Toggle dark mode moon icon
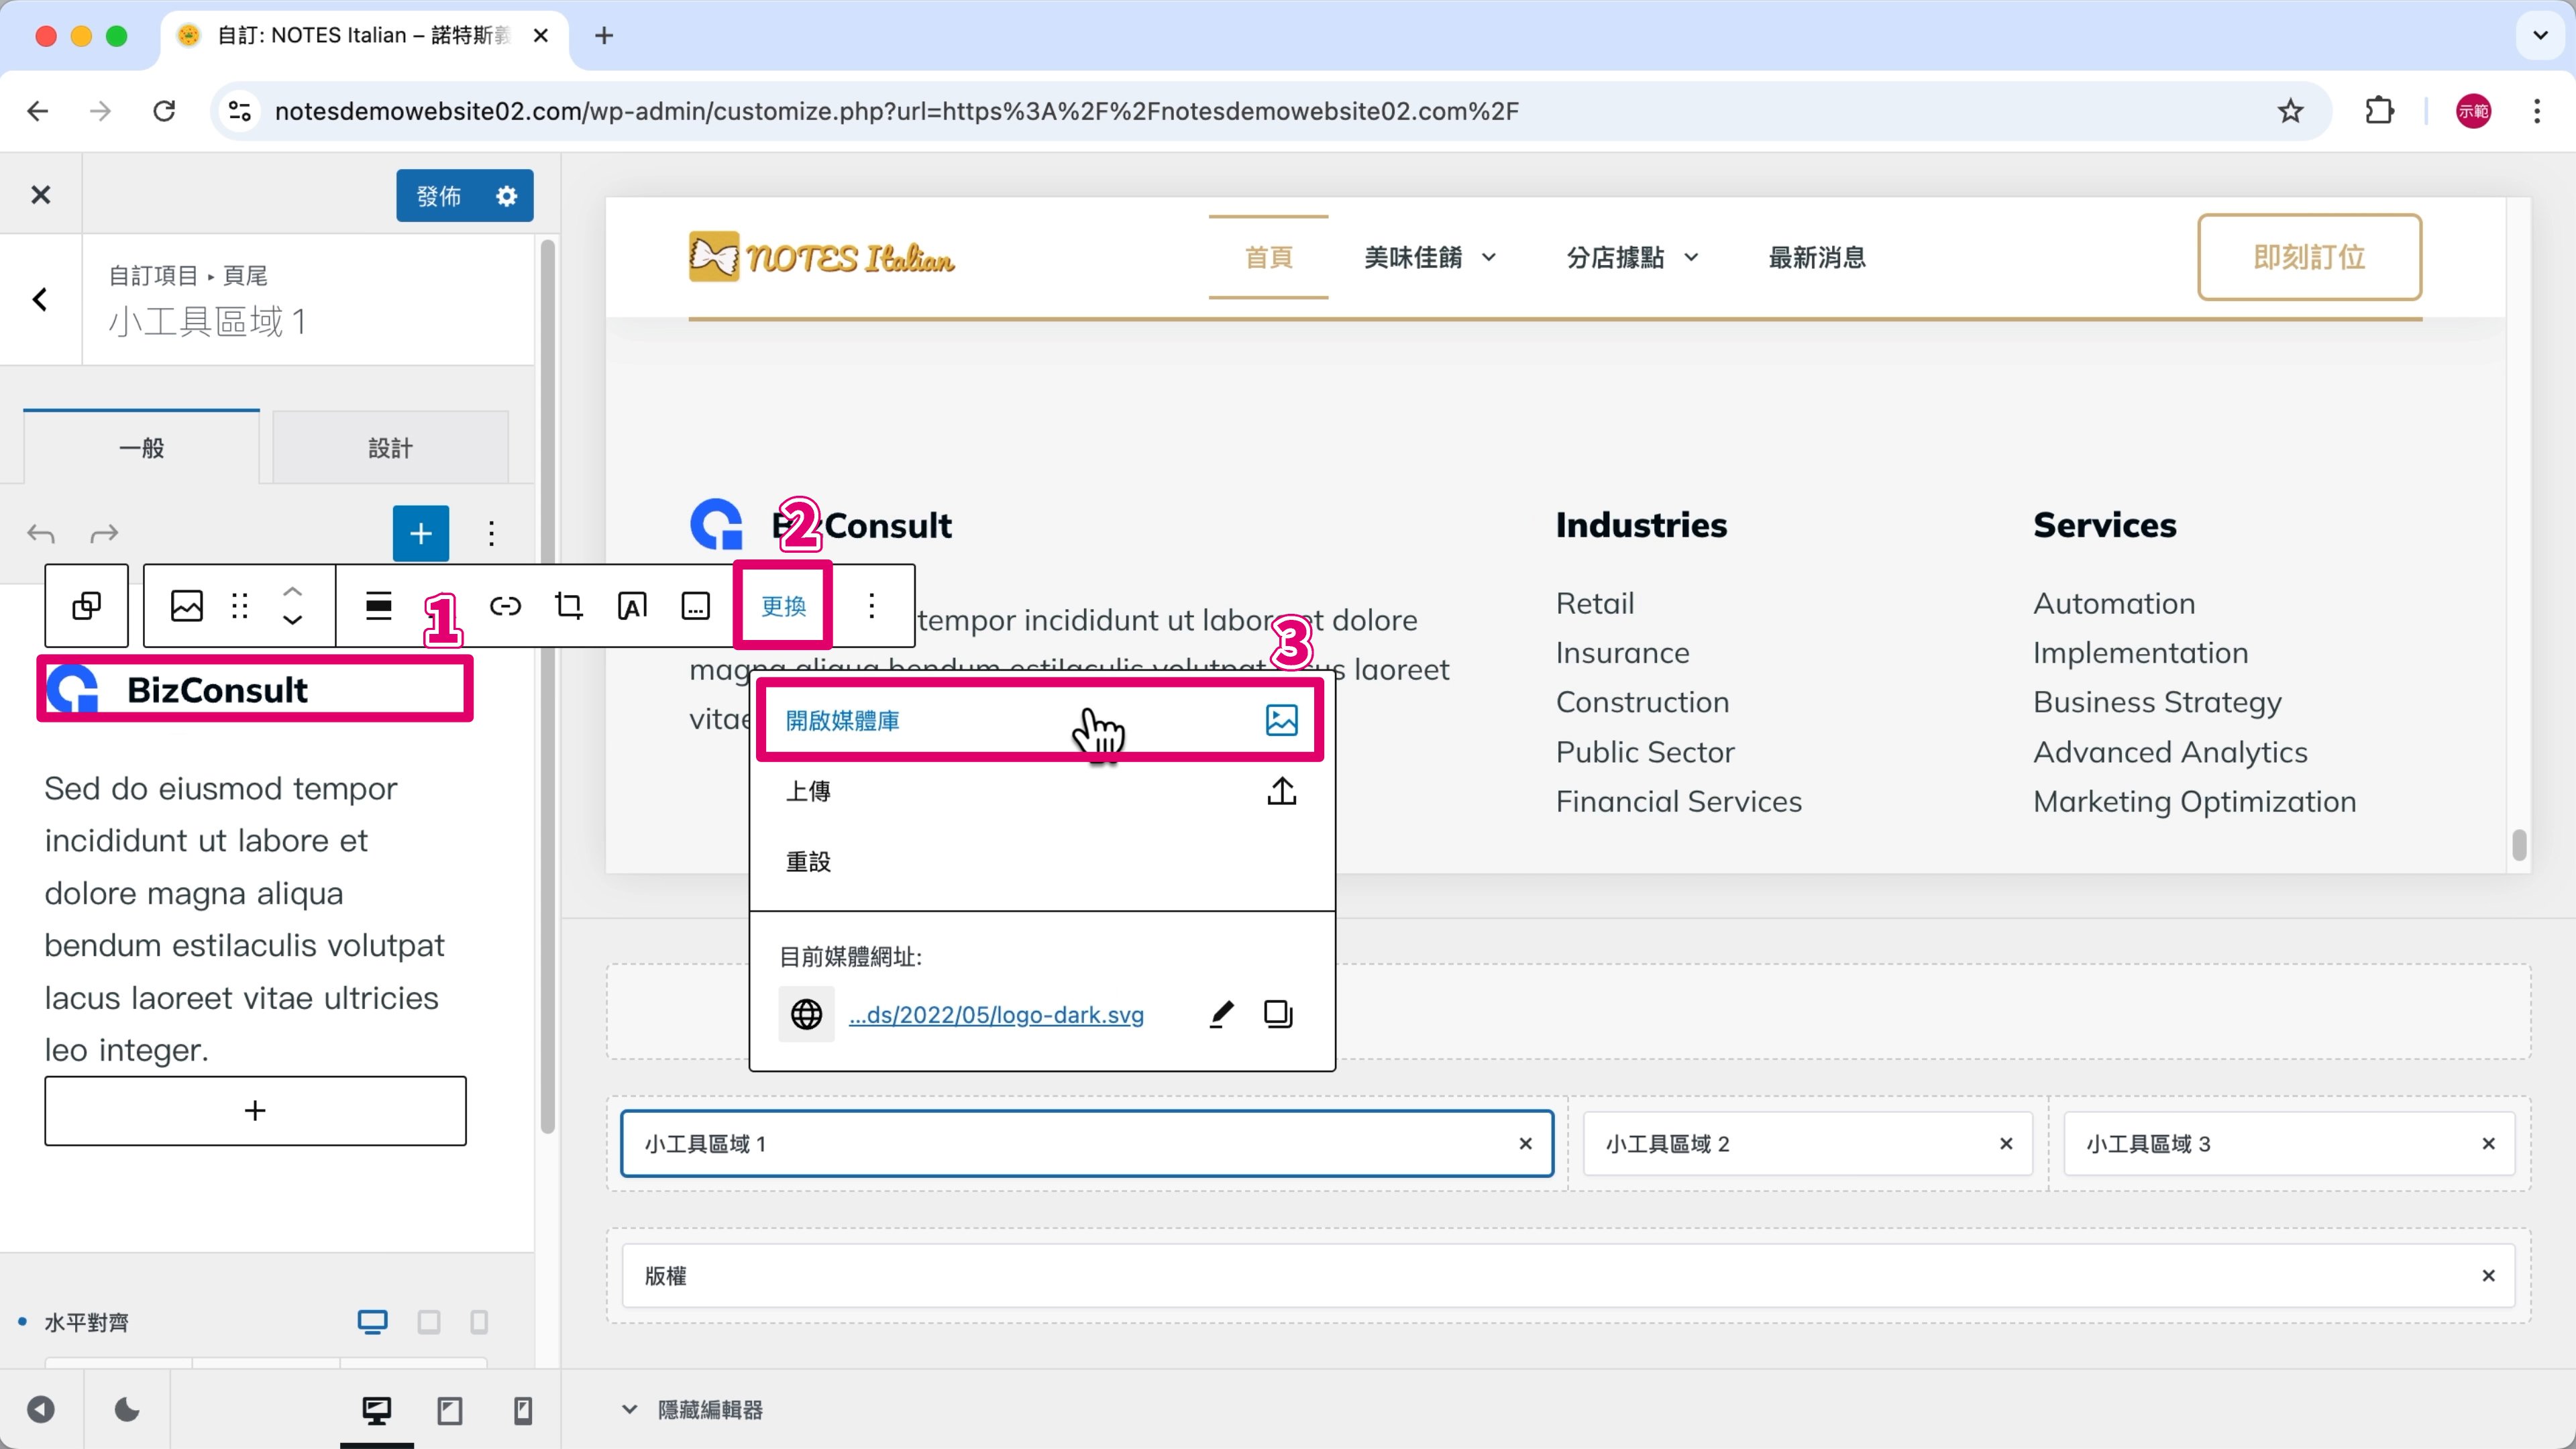Viewport: 2576px width, 1449px height. tap(127, 1410)
